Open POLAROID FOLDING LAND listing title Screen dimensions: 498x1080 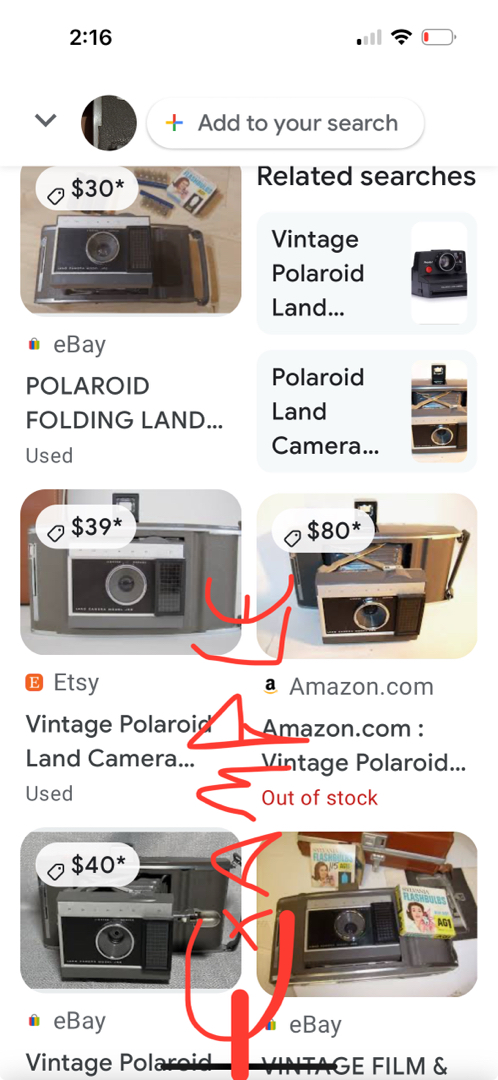pos(124,402)
